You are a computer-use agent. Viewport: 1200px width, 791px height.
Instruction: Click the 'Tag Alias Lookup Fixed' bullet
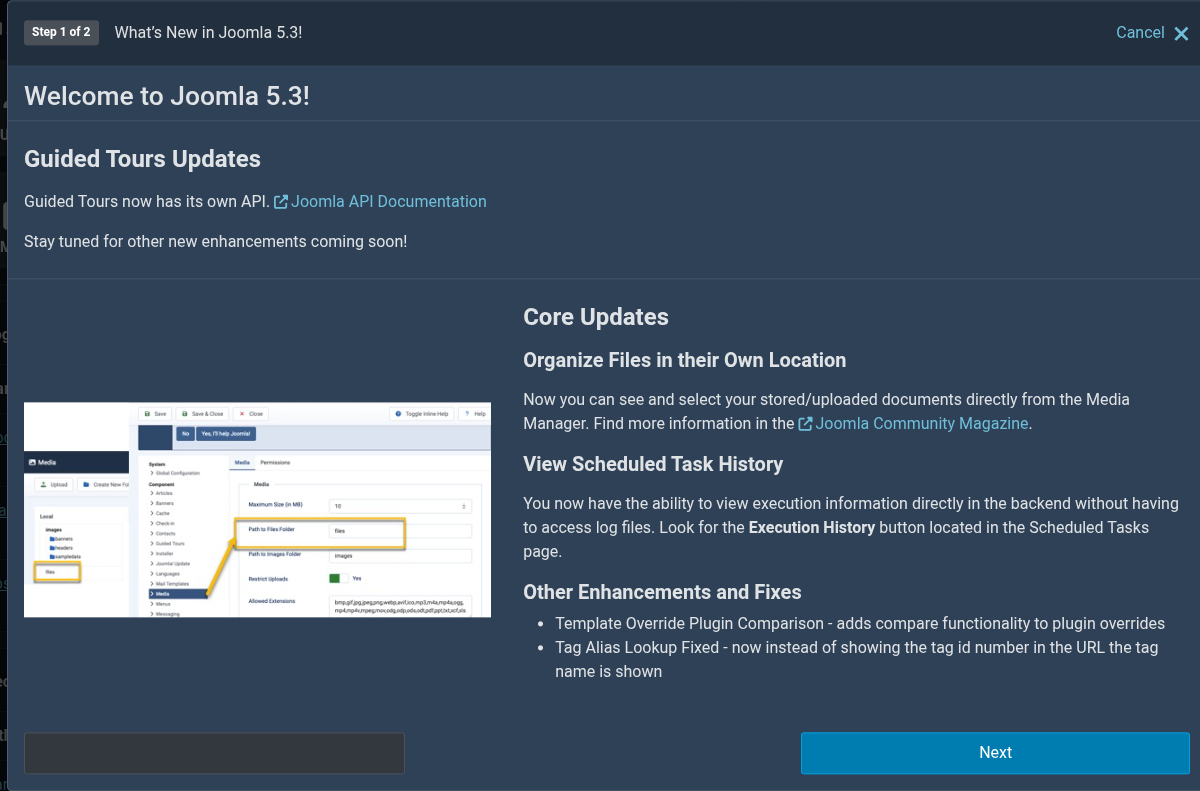[x=857, y=659]
